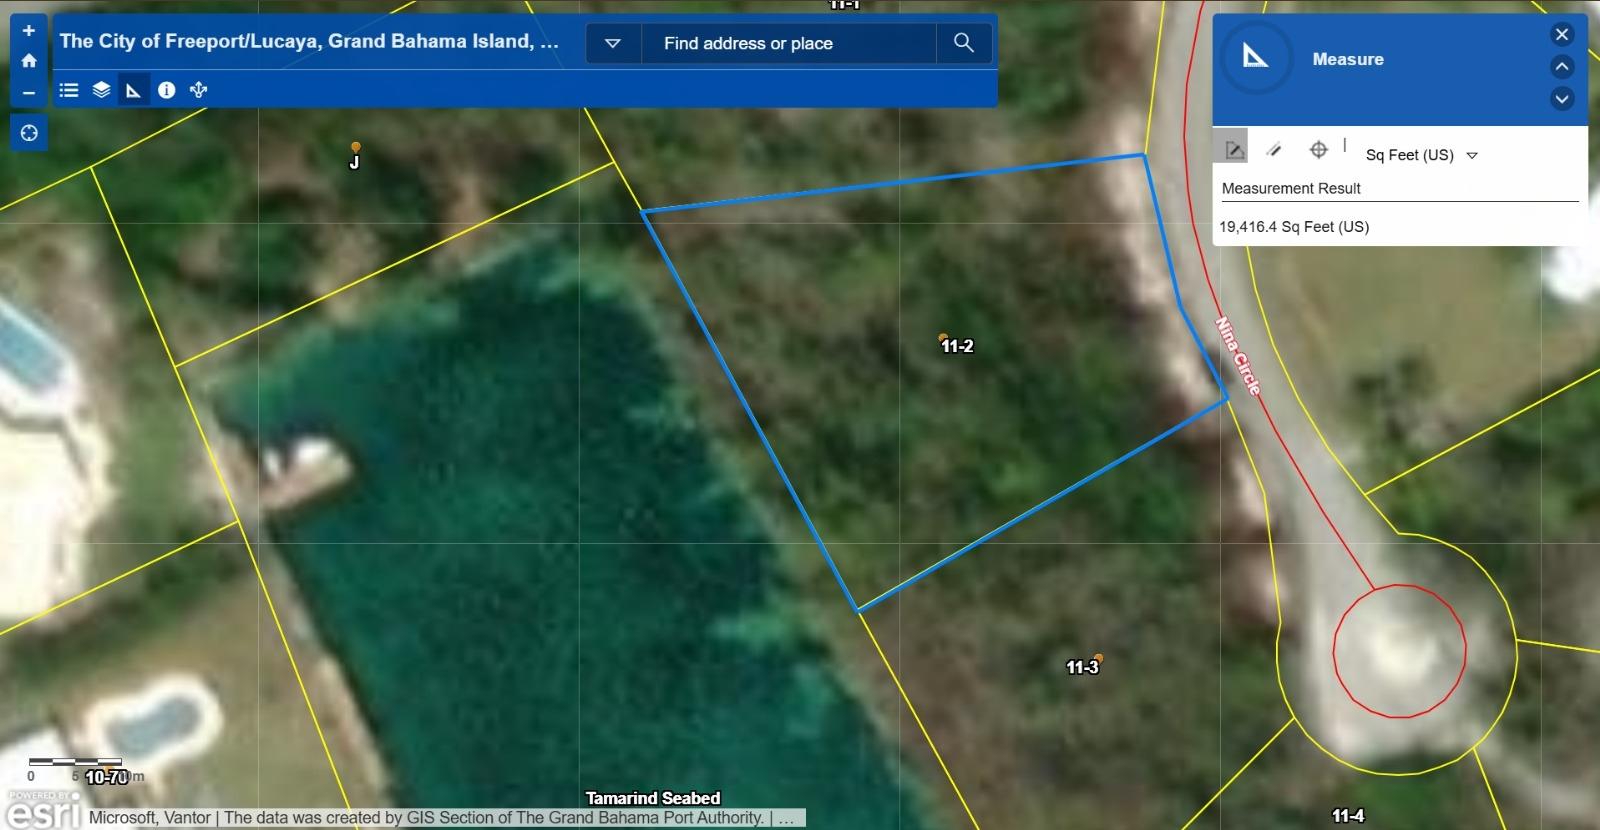Zoom in on the map
The image size is (1600, 830).
click(29, 31)
